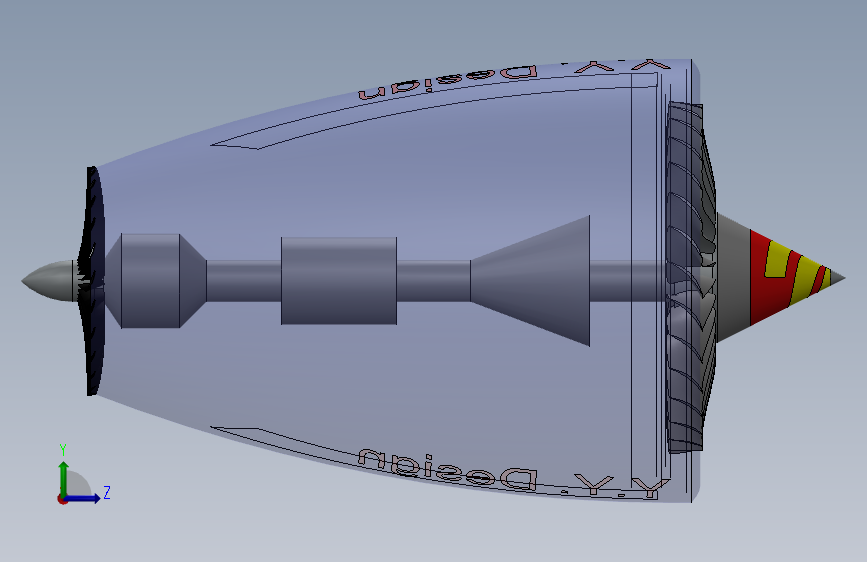The height and width of the screenshot is (562, 867).
Task: Select the thin central shaft between the cylinders
Action: 244,281
